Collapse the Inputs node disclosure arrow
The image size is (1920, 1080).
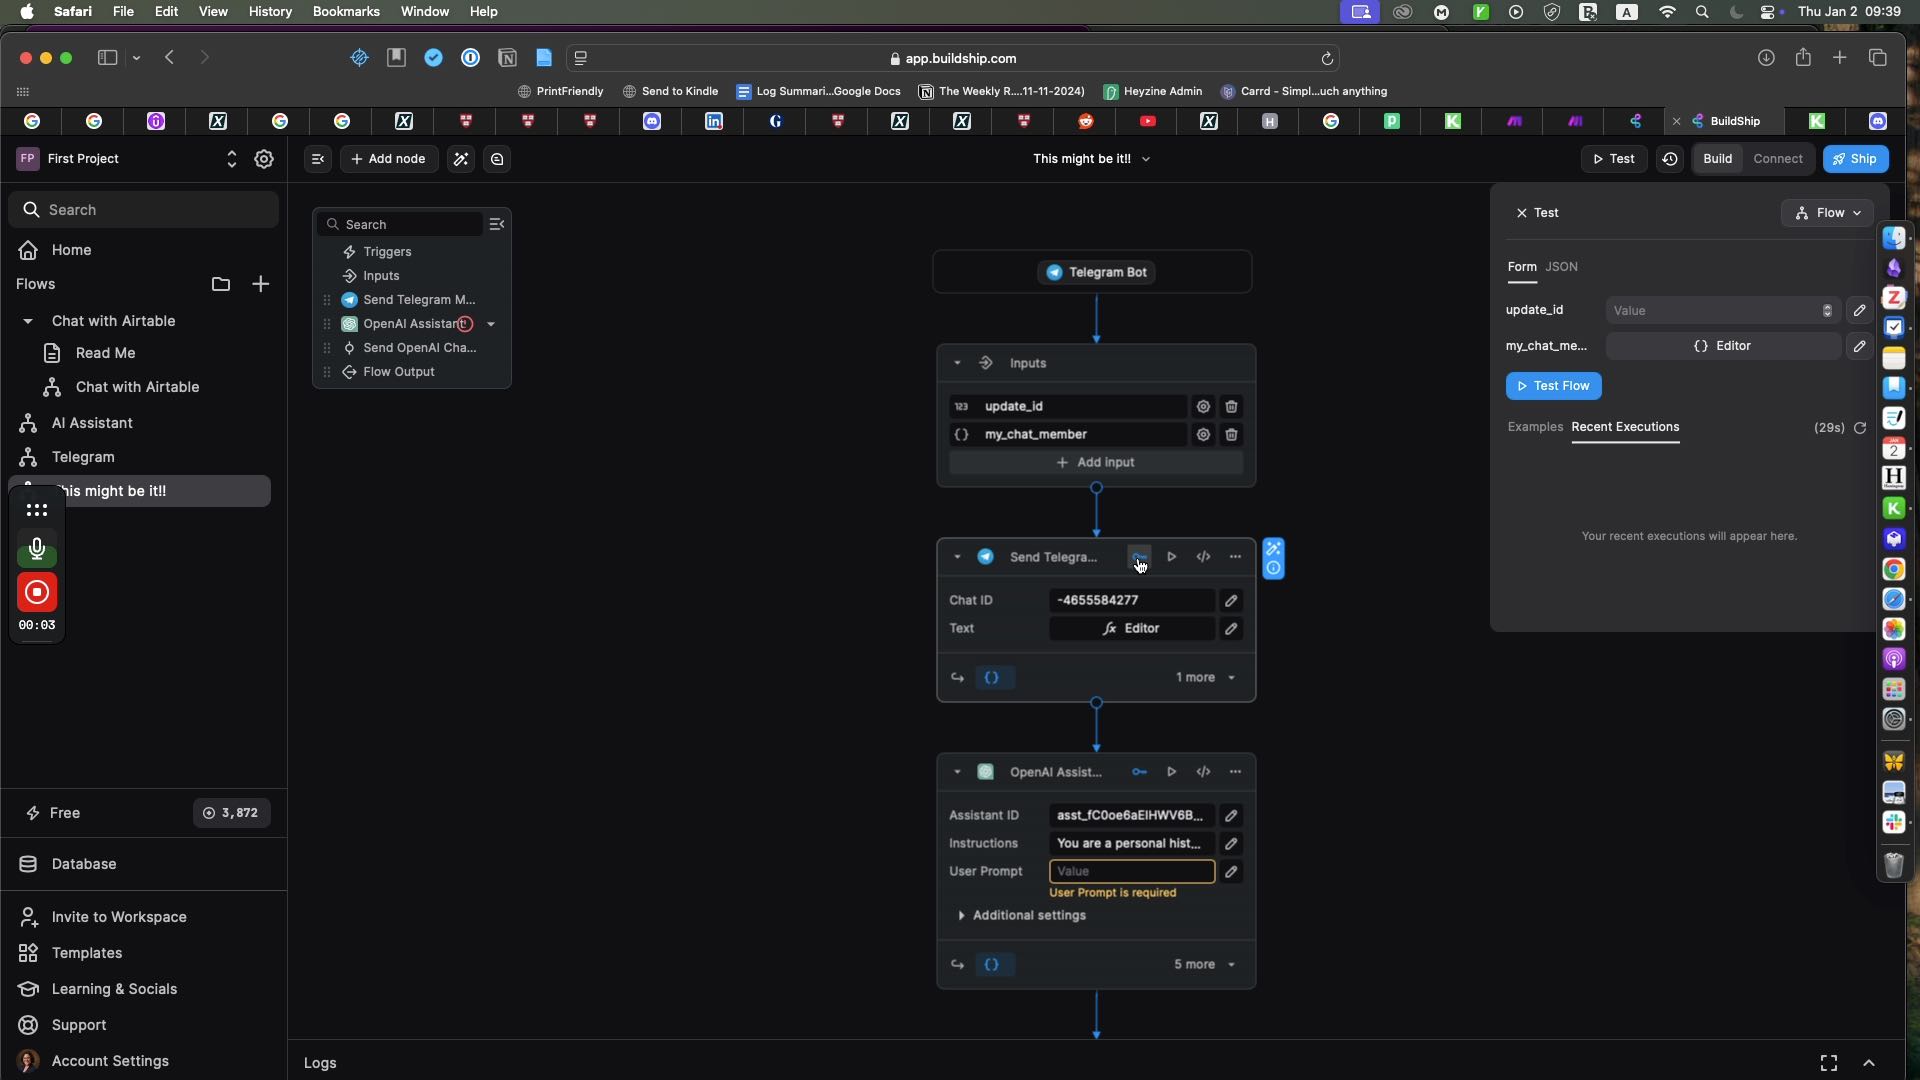957,363
